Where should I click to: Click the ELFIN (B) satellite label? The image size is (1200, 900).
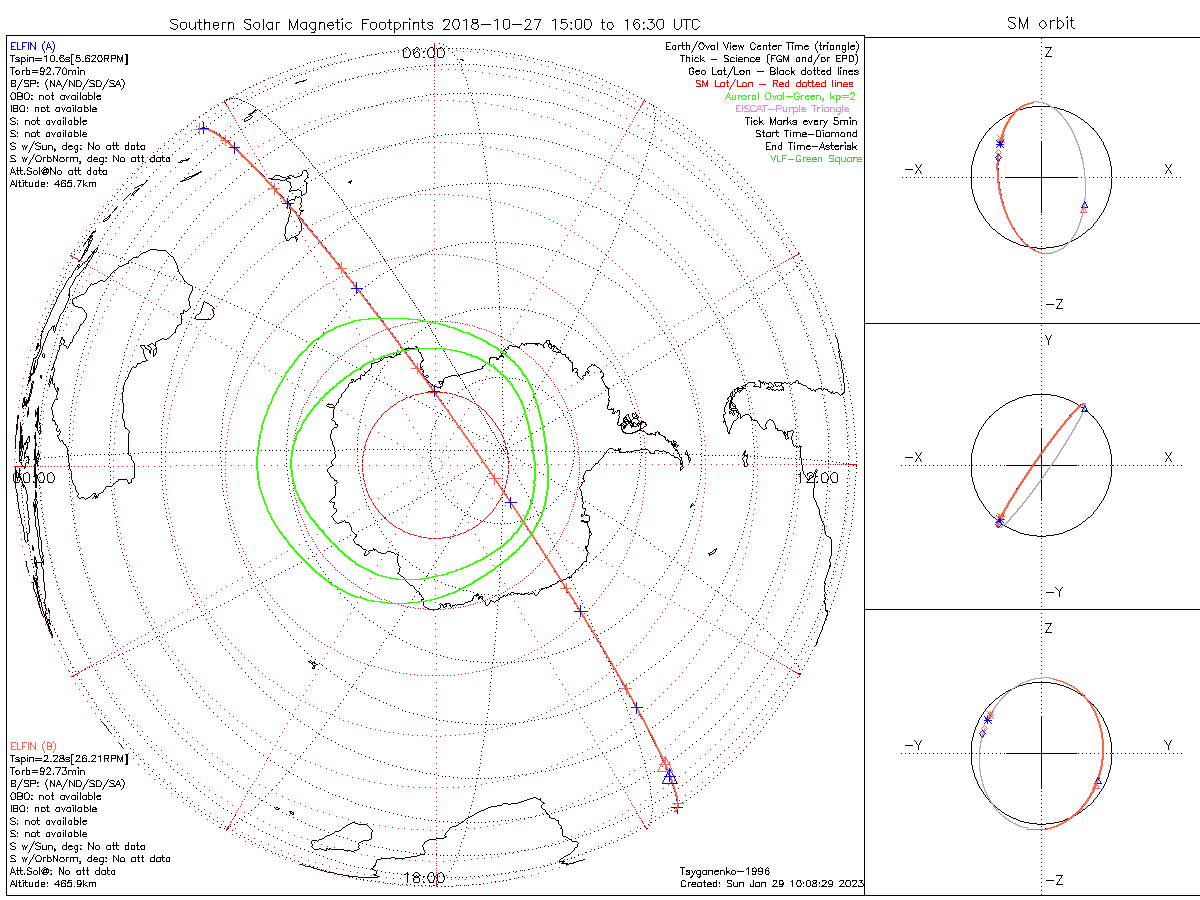[x=33, y=745]
